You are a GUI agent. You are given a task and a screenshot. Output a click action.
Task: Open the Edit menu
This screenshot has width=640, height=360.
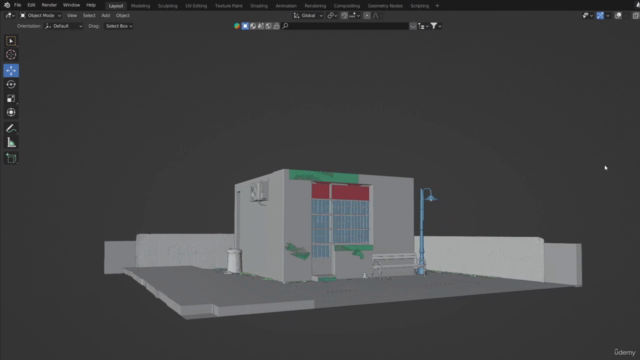coord(31,5)
